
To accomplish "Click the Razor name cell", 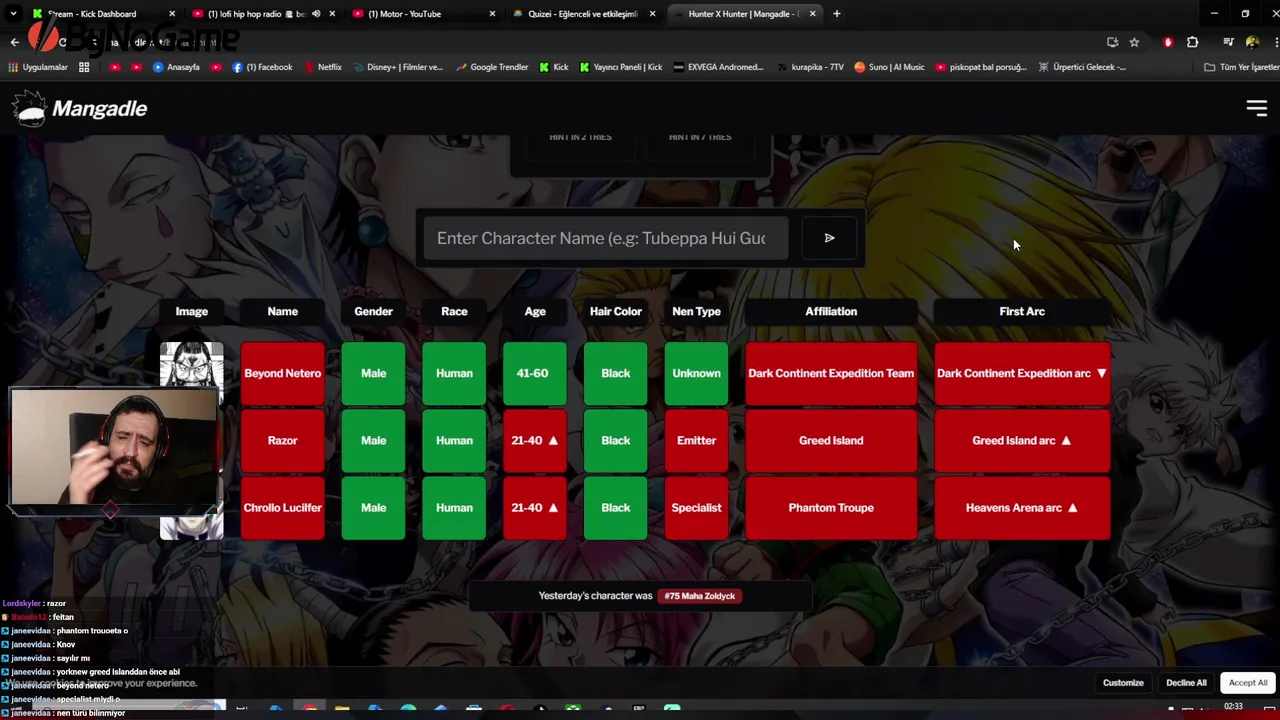I will coord(283,440).
